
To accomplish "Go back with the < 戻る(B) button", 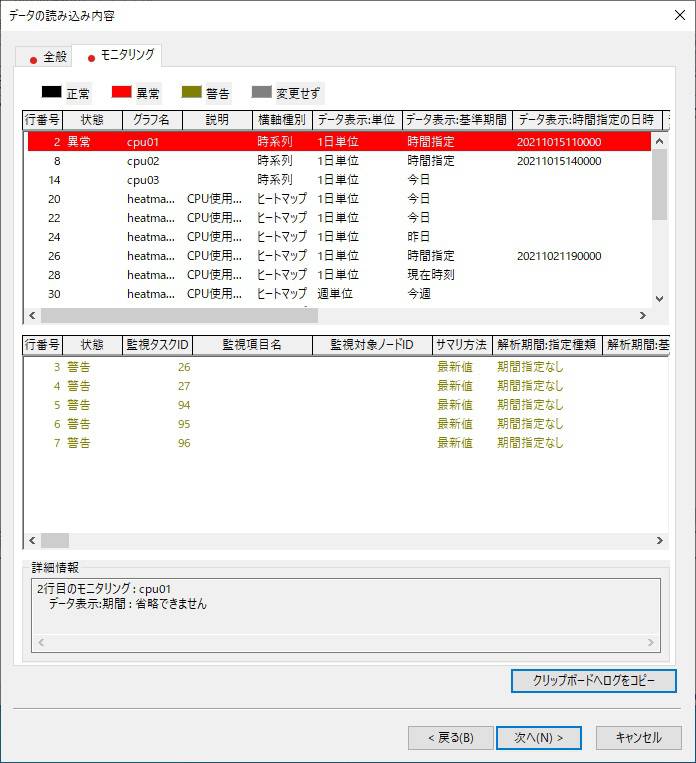I will [451, 738].
